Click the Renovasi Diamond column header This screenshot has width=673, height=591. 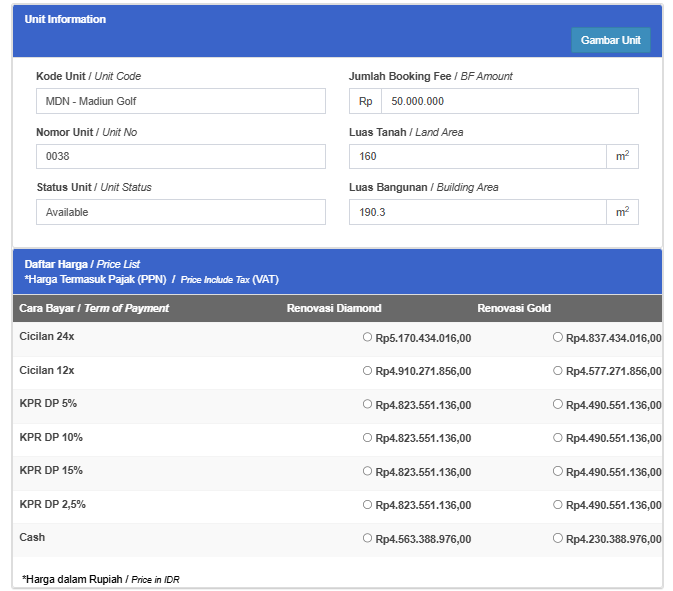(334, 308)
